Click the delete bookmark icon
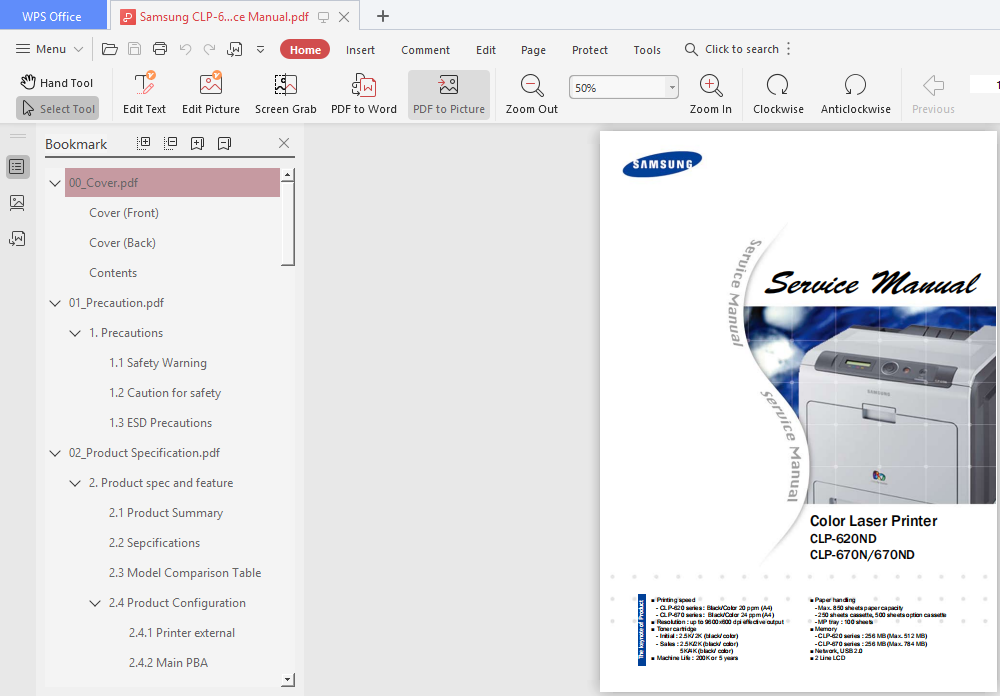1000x696 pixels. (224, 144)
